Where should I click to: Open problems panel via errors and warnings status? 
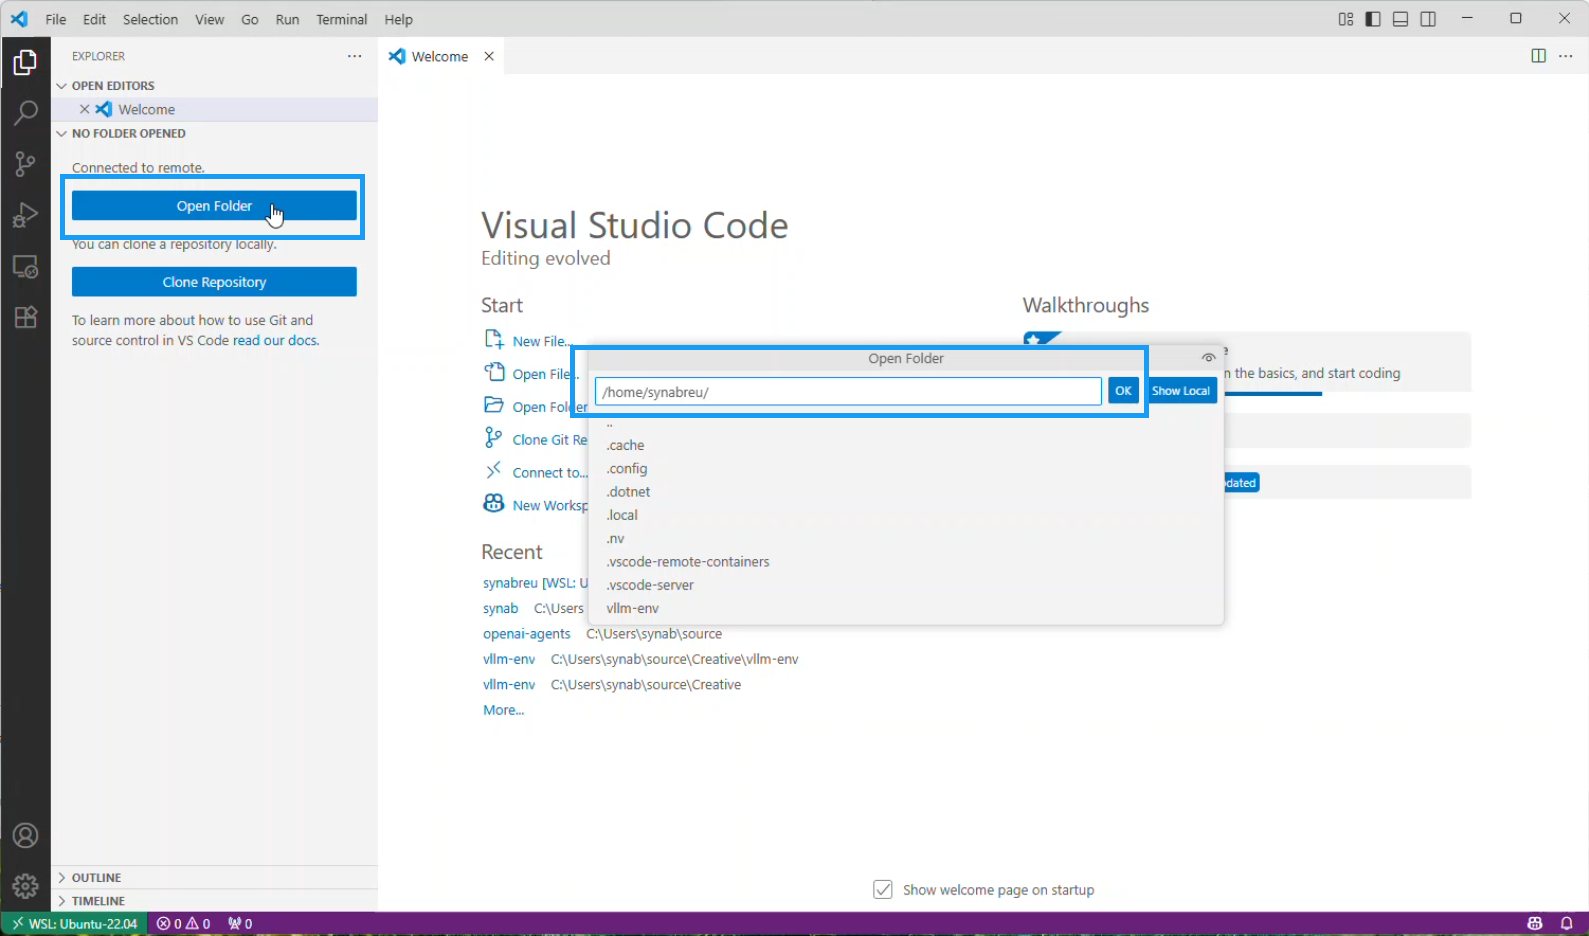click(x=184, y=924)
